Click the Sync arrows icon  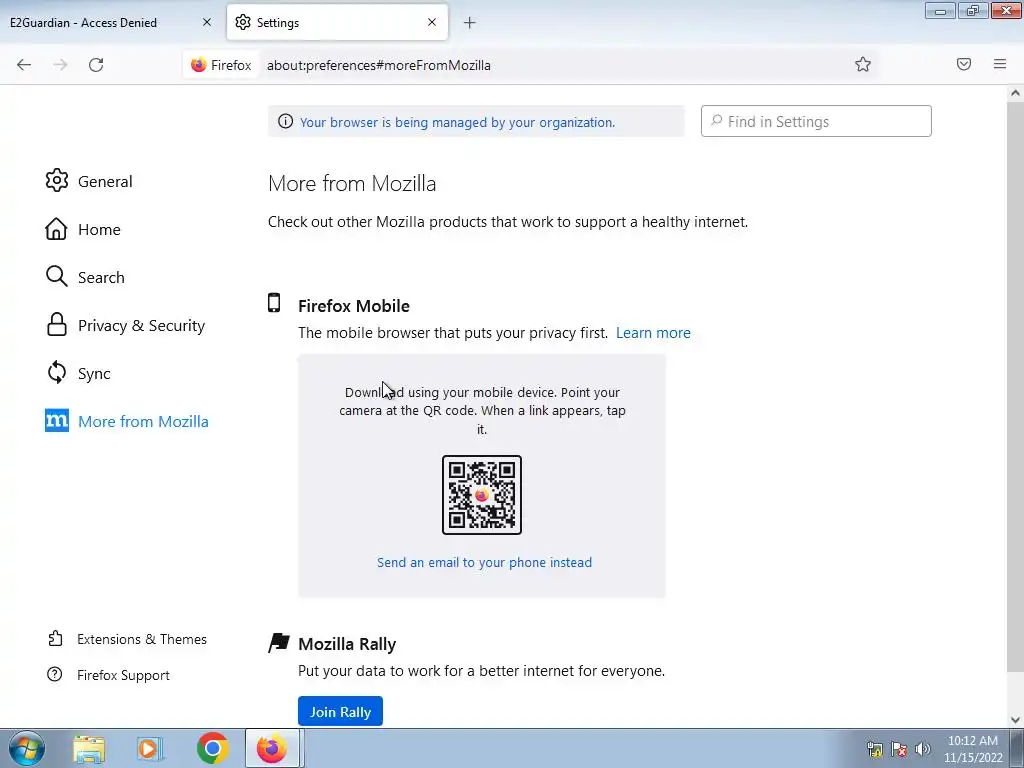tap(57, 372)
